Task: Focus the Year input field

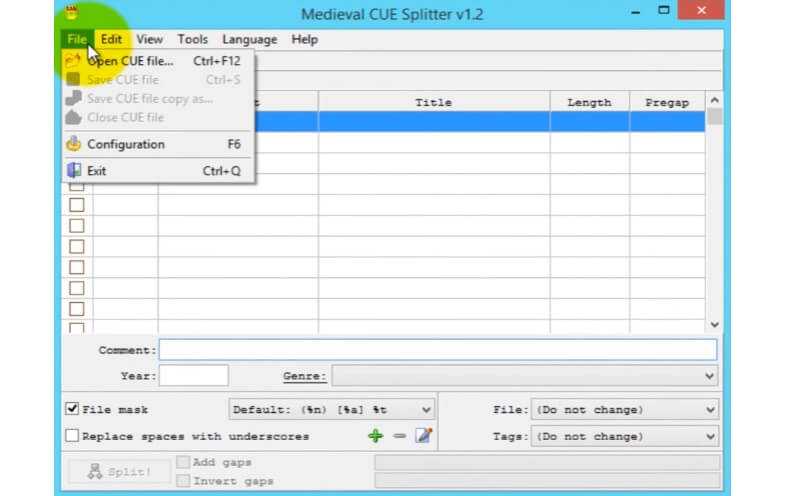Action: pos(194,376)
